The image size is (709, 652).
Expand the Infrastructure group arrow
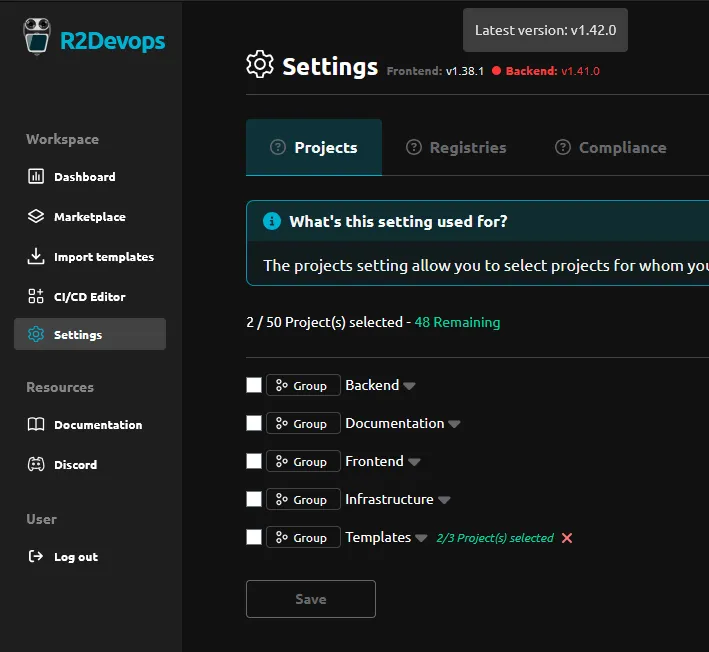point(444,500)
